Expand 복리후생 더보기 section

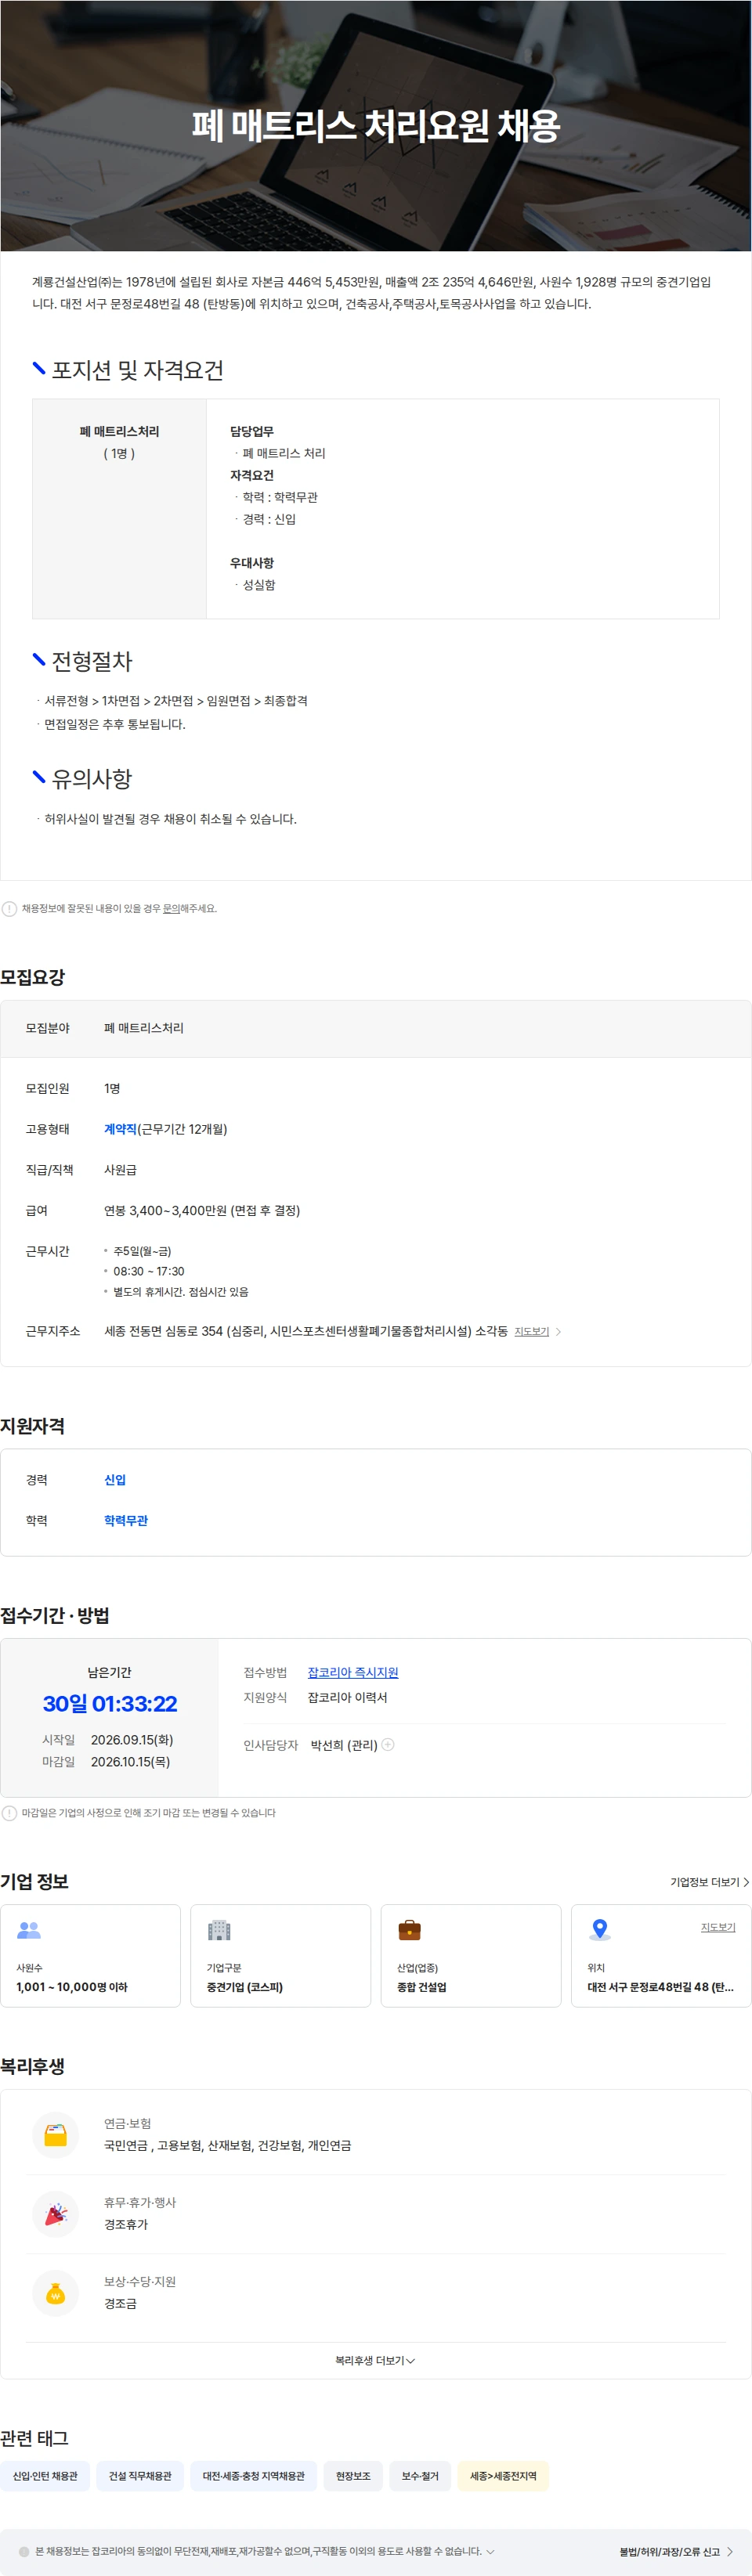coord(375,2361)
